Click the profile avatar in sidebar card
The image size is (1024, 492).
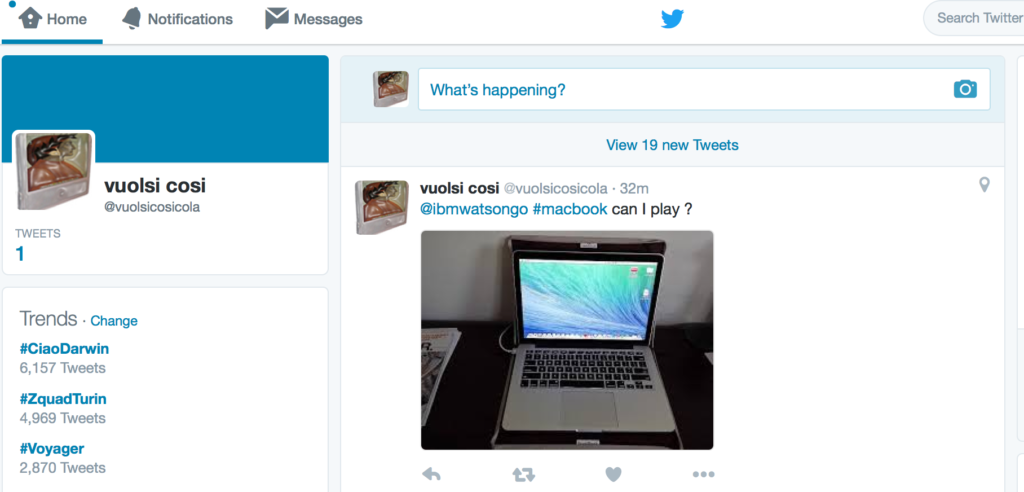(x=54, y=171)
